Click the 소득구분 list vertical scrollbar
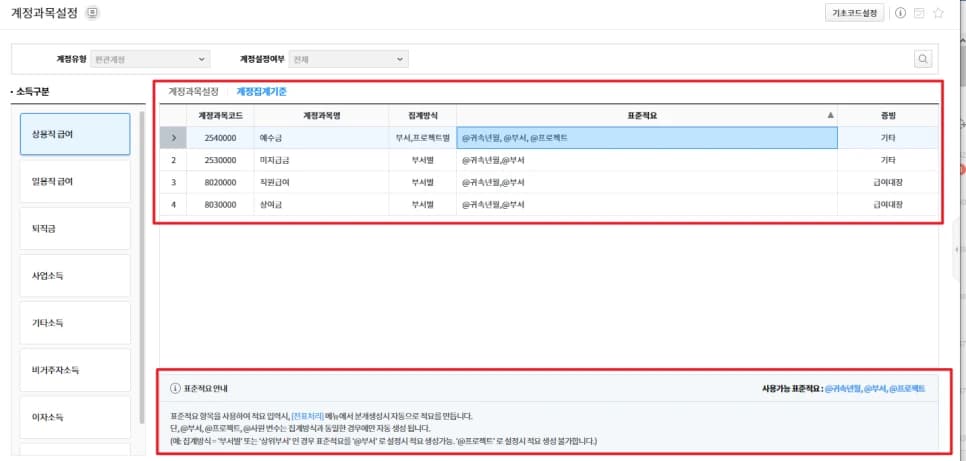The height and width of the screenshot is (461, 966). pos(142,267)
